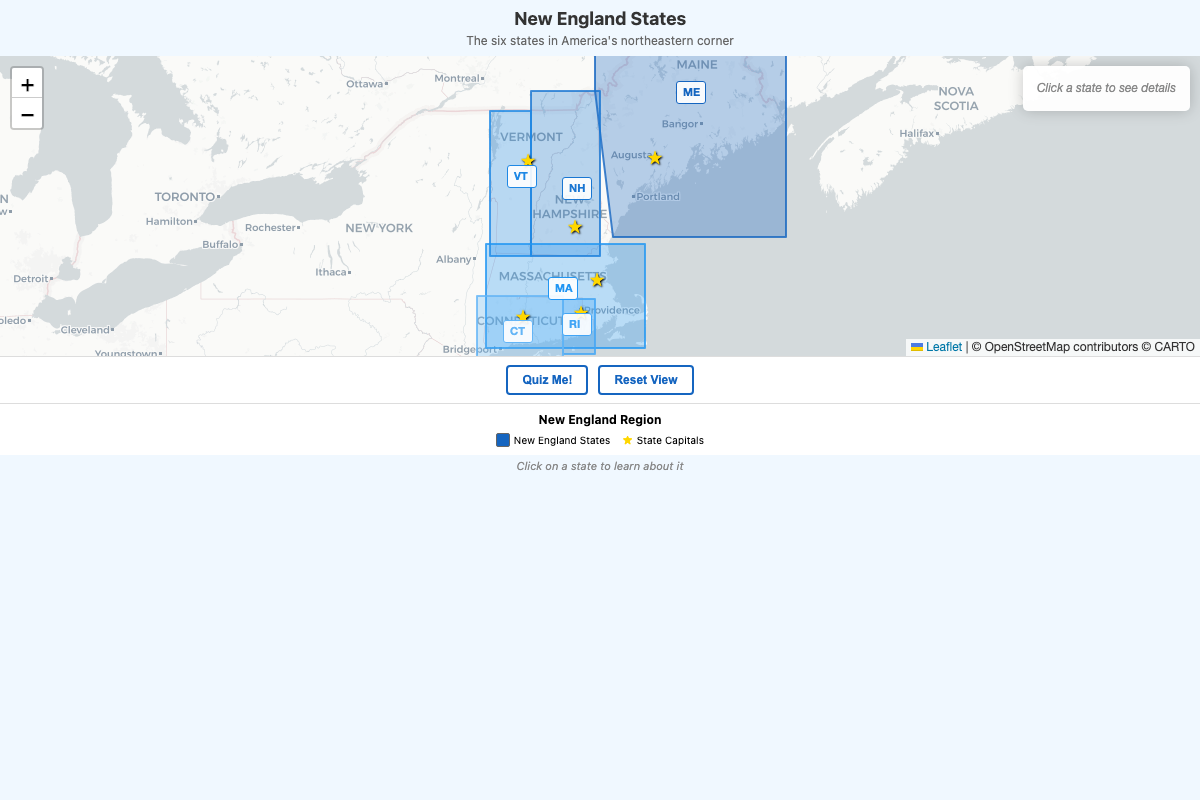Select the Montpelier capital star in Vermont
The width and height of the screenshot is (1200, 800).
(x=528, y=160)
